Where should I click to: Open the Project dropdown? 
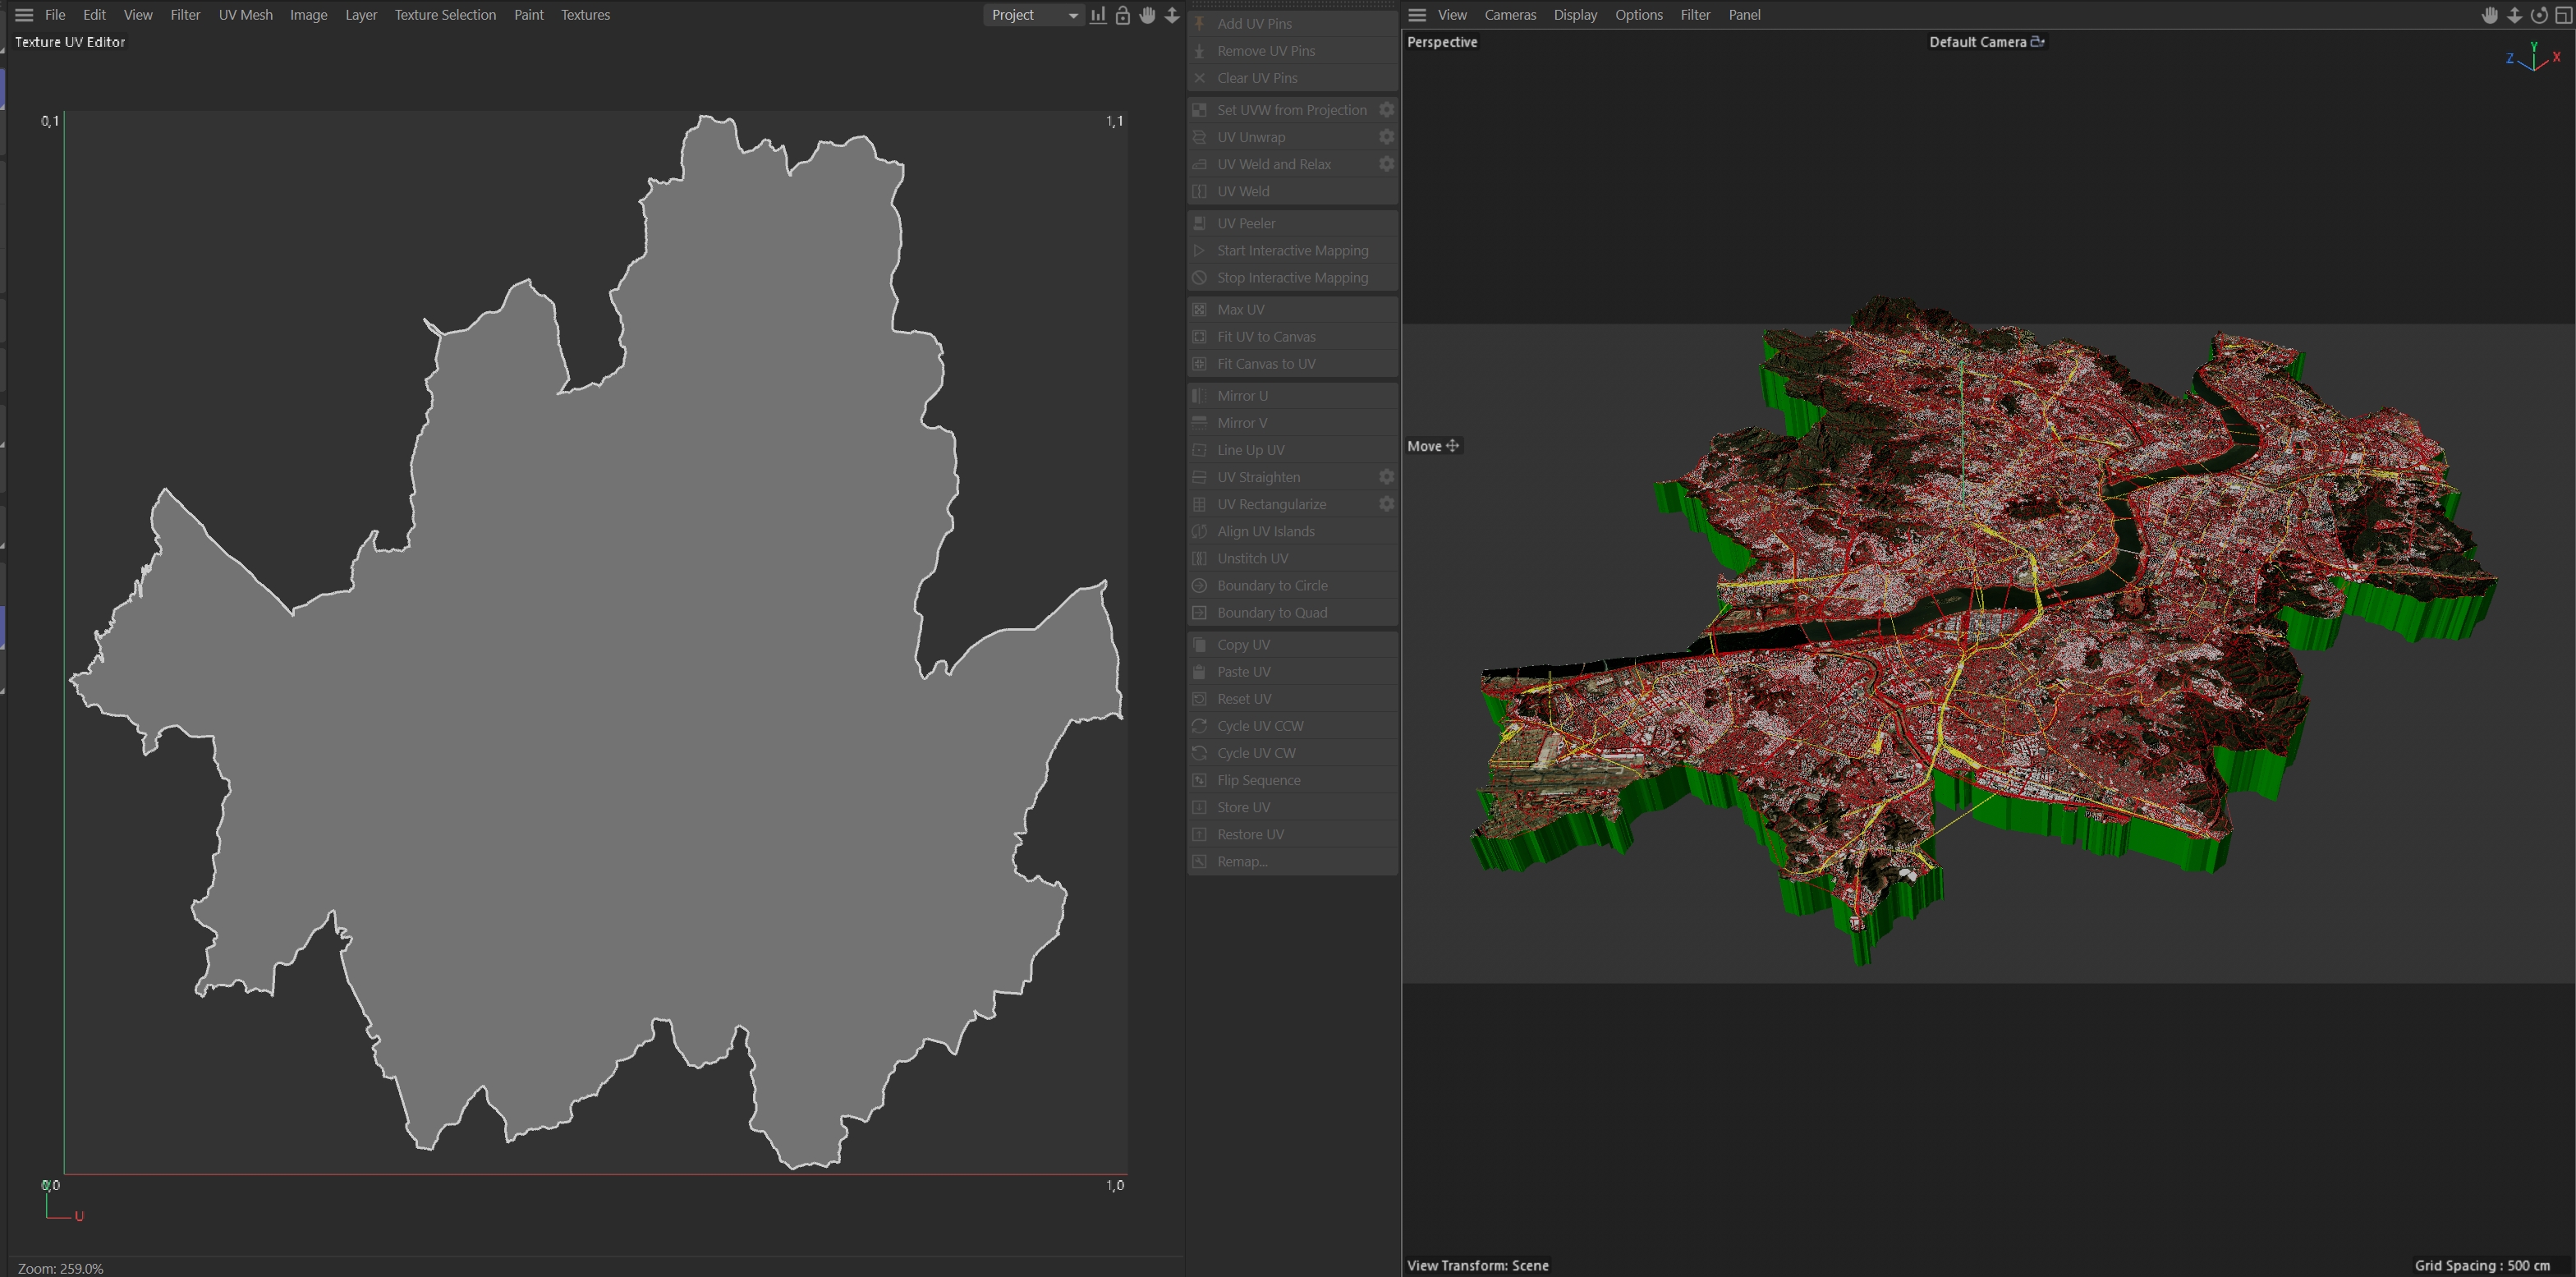pyautogui.click(x=1033, y=15)
